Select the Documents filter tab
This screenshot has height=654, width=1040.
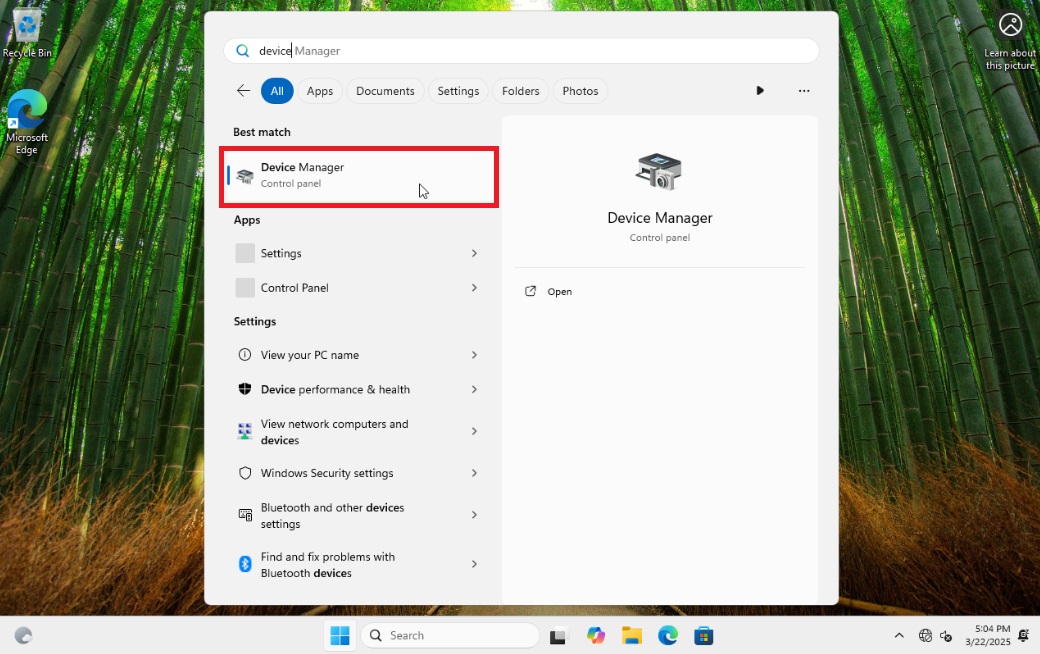pos(385,91)
